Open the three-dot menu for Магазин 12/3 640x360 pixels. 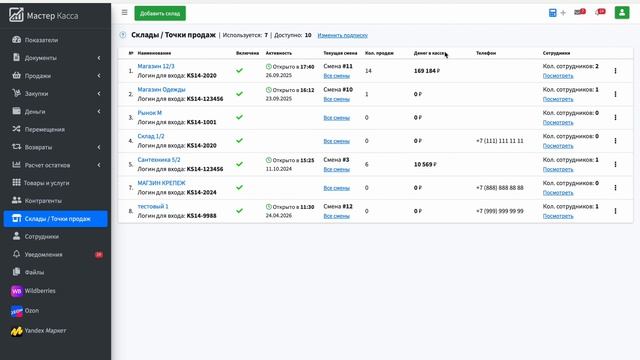(615, 71)
